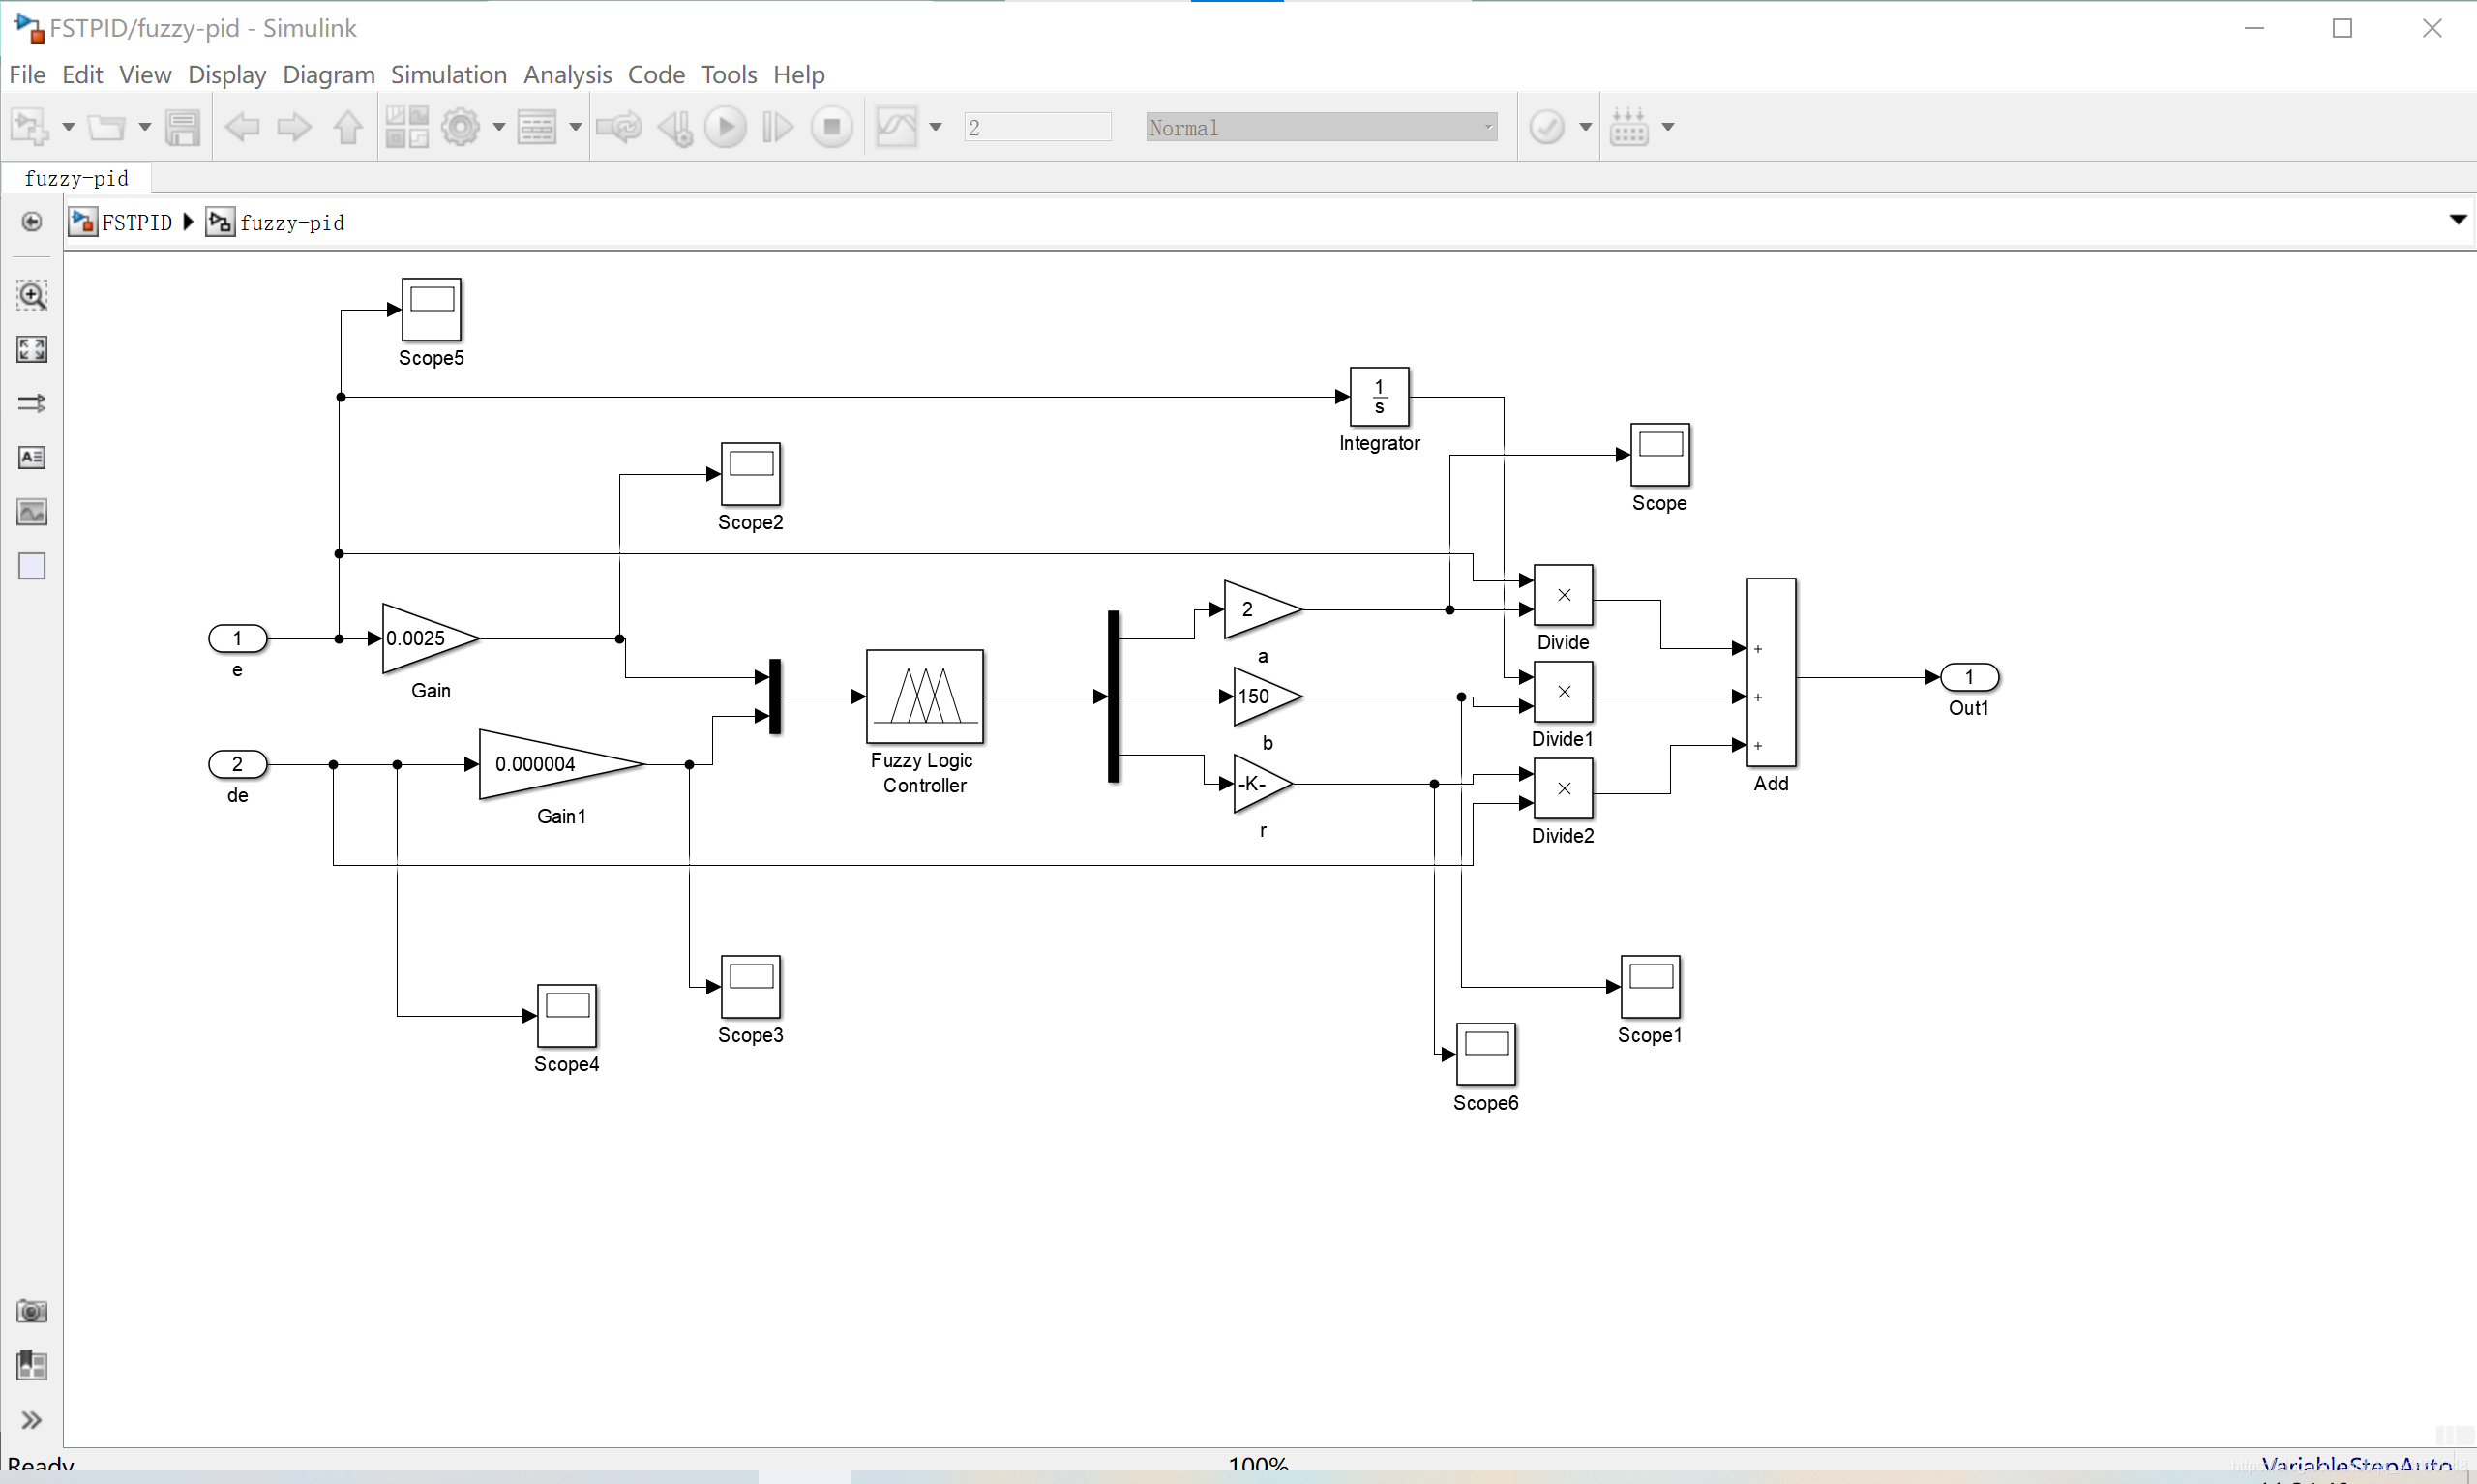Open the Edit menu

(x=82, y=74)
